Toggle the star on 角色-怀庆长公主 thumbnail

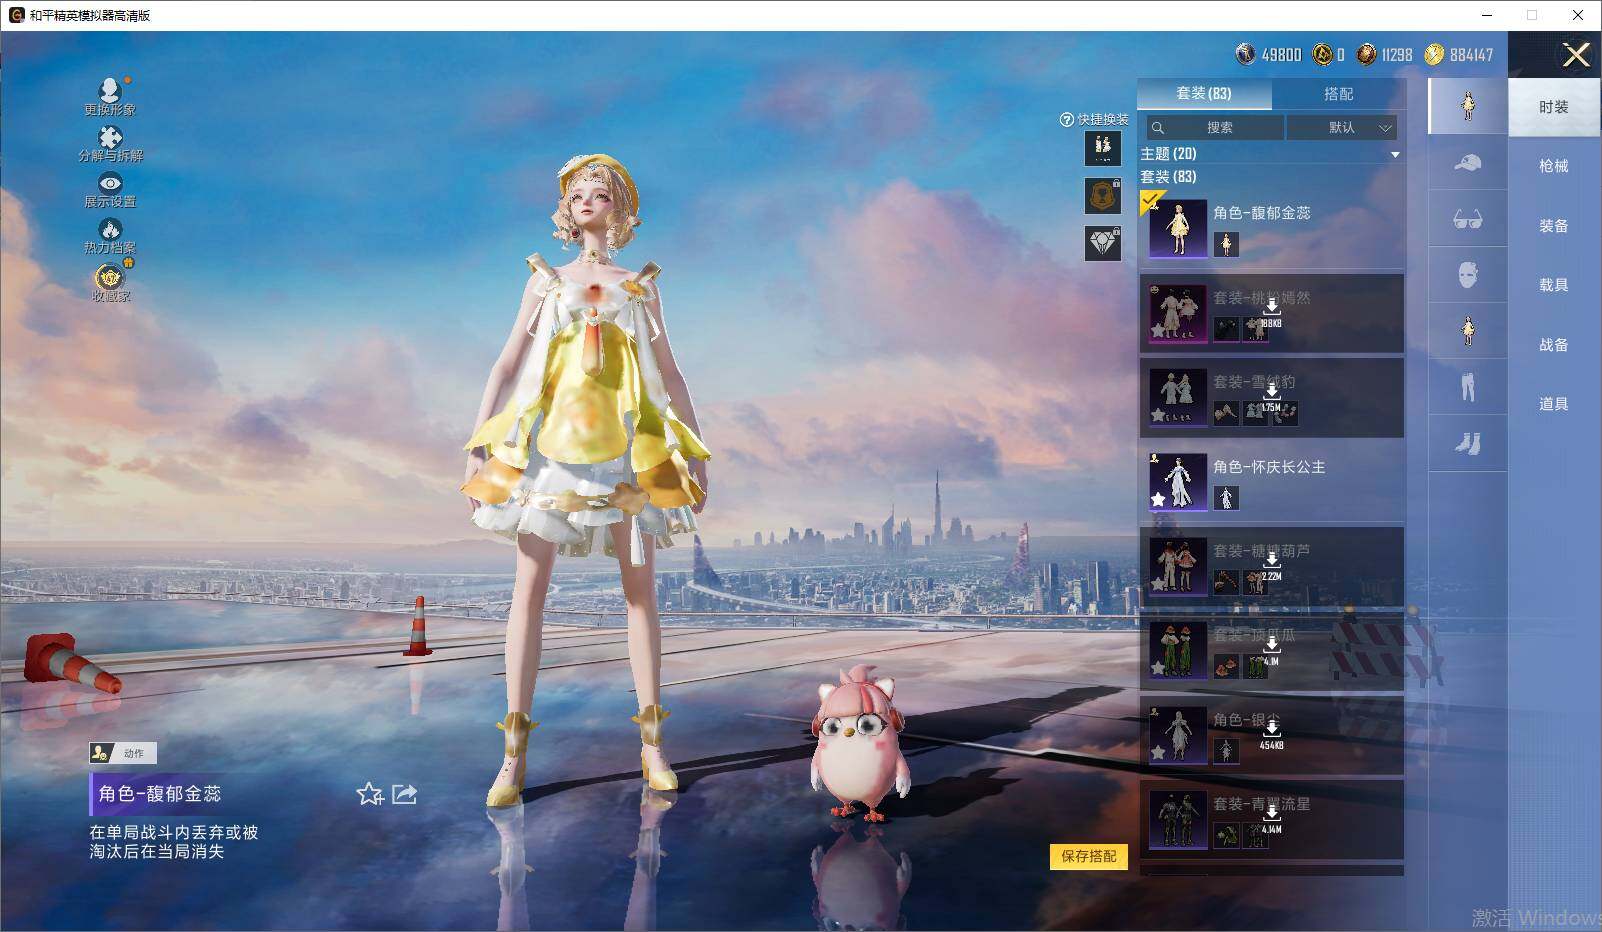coord(1158,498)
